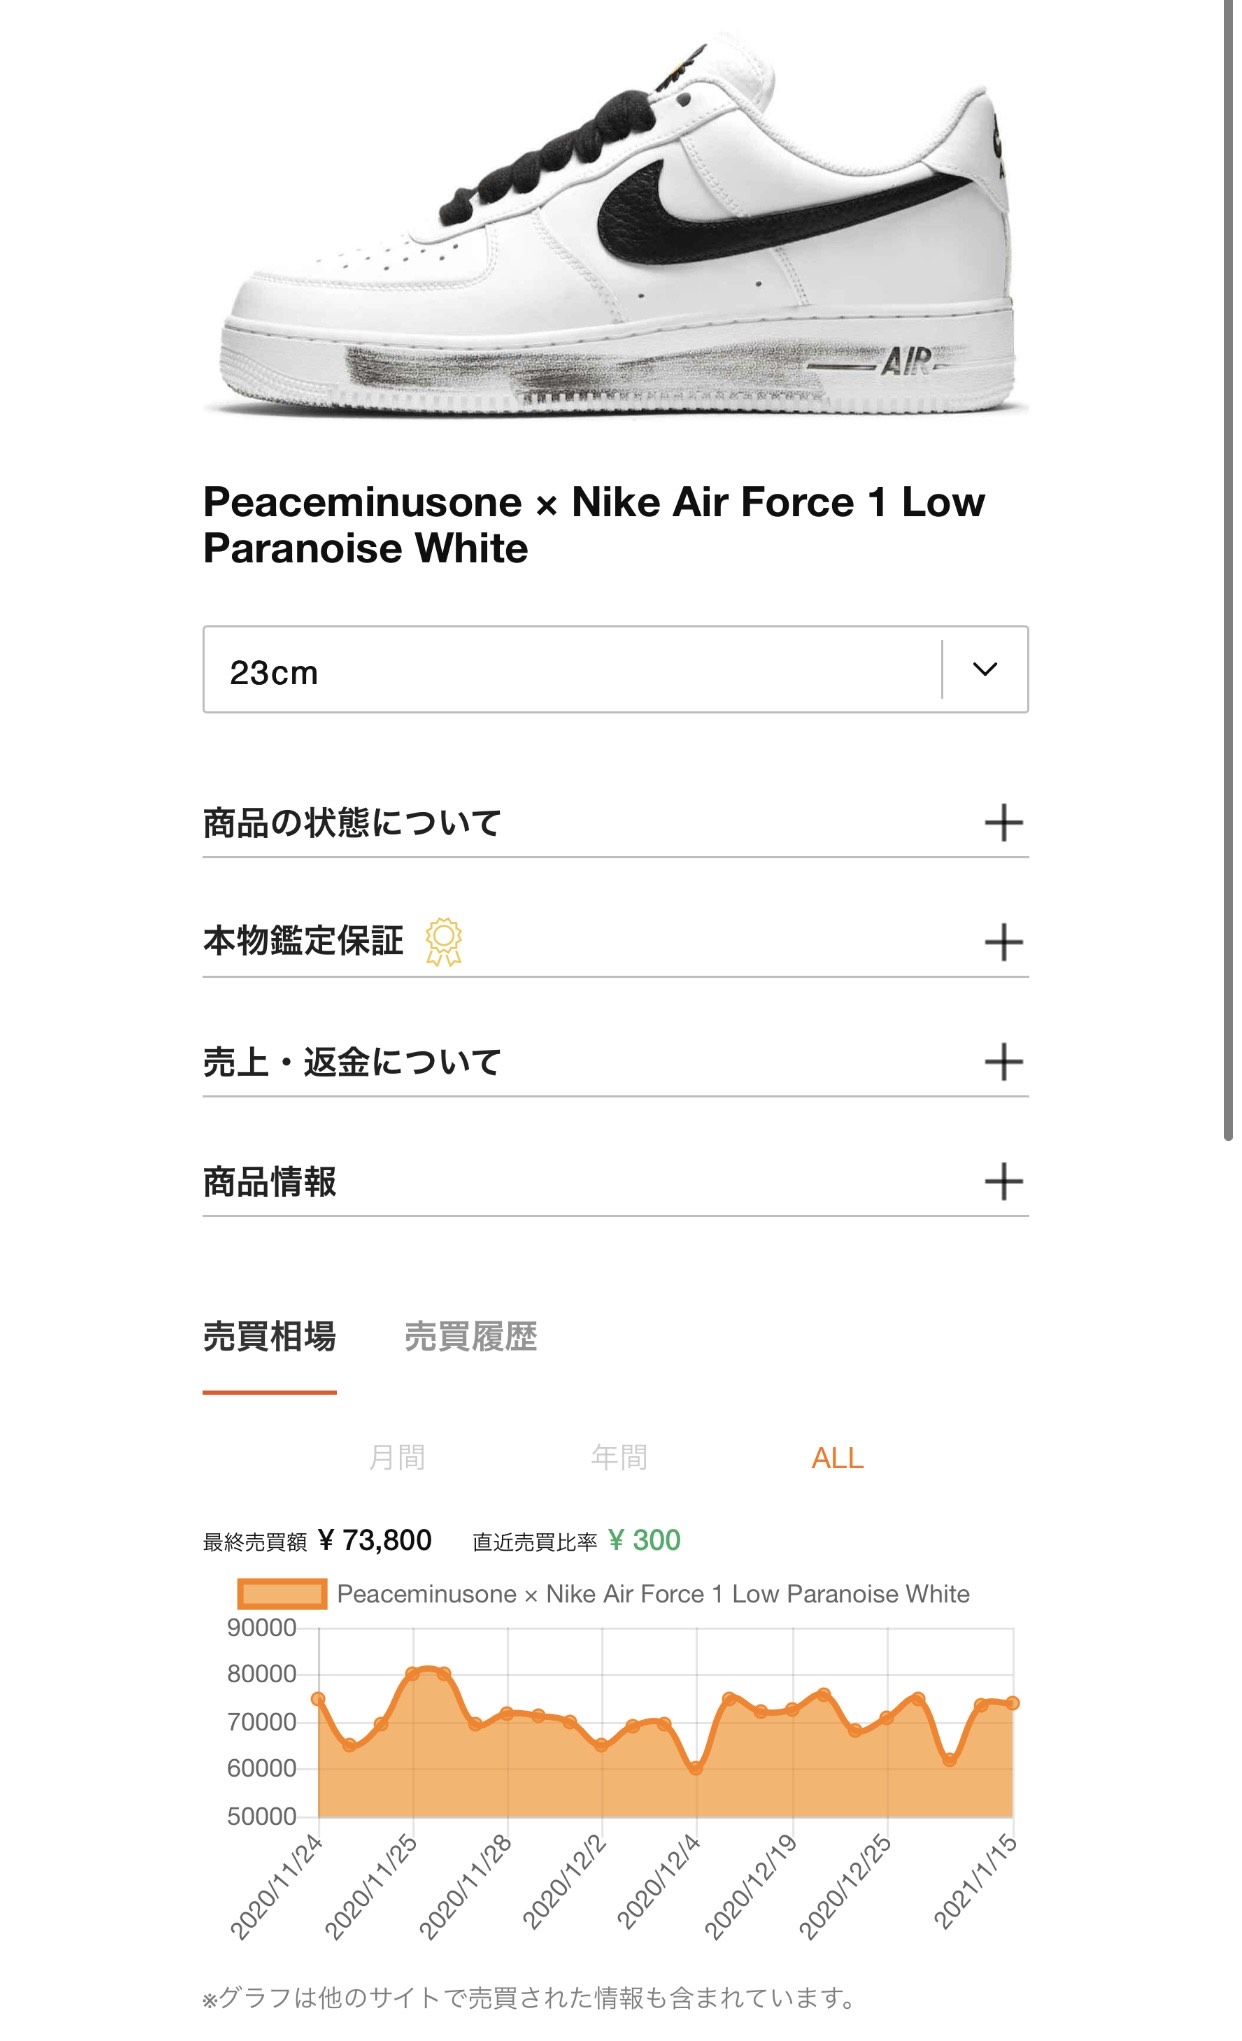Click the last data point on chart

pos(1013,1703)
